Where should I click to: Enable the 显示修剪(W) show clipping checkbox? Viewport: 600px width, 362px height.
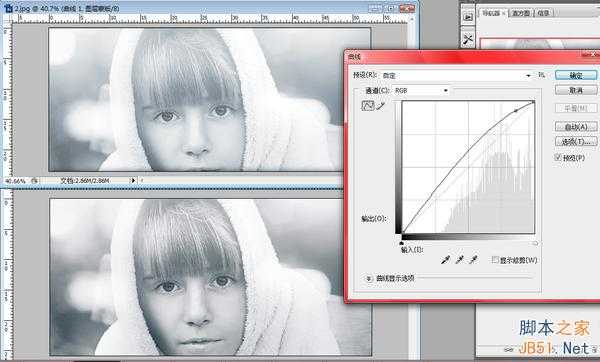point(495,260)
